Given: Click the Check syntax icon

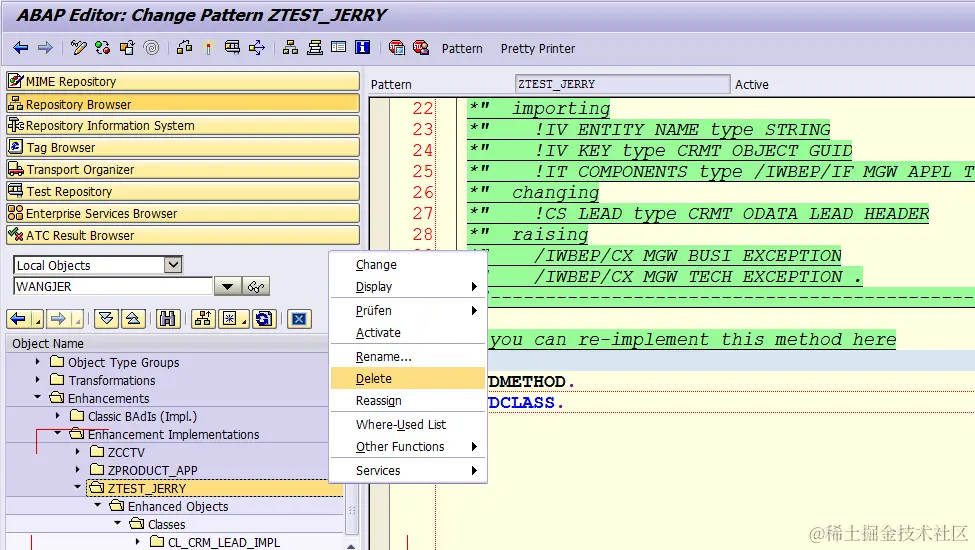Looking at the screenshot, I should click(184, 48).
